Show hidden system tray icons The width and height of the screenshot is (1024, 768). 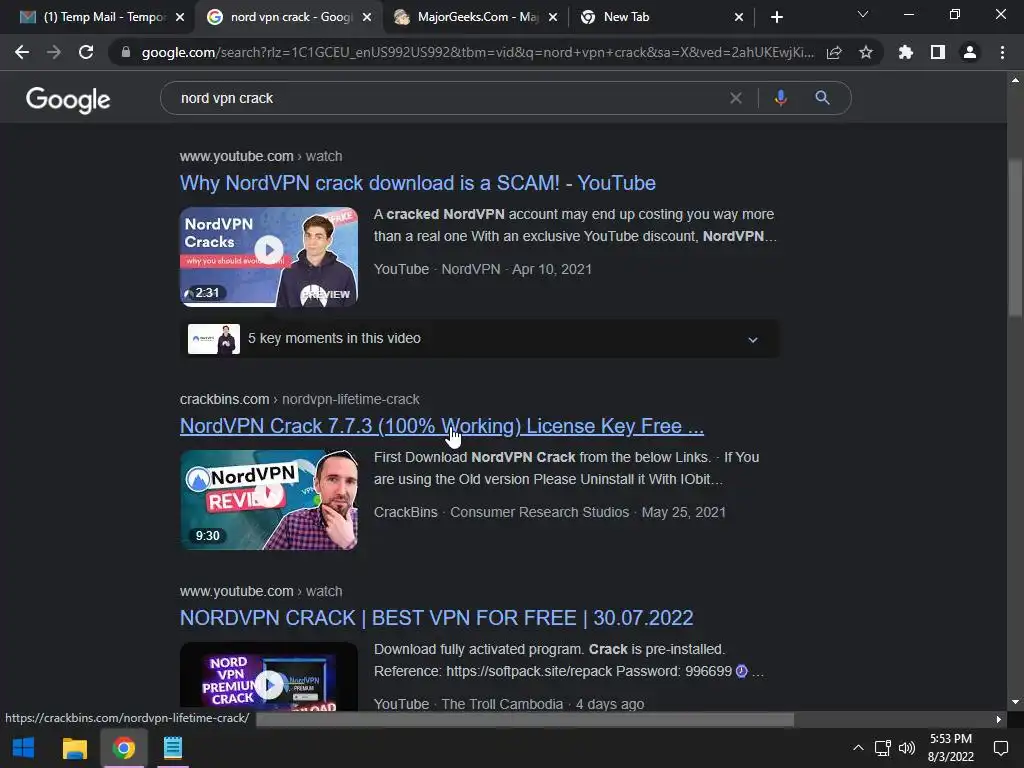click(858, 748)
